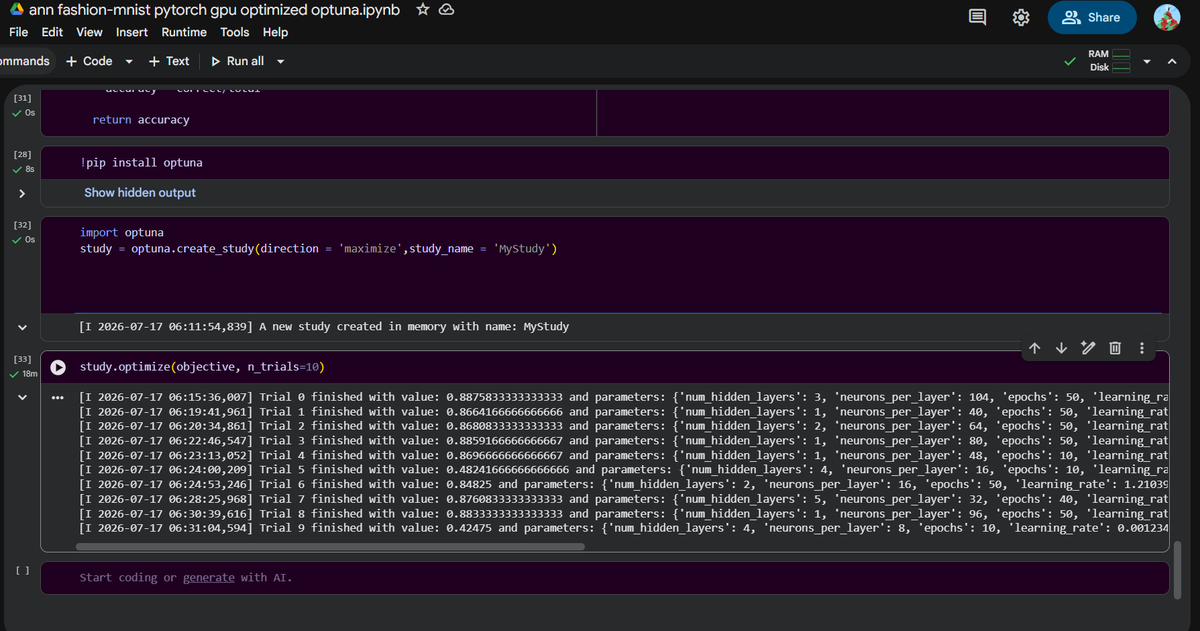Click the Trial 7 finished output line
This screenshot has width=1200, height=631.
623,498
